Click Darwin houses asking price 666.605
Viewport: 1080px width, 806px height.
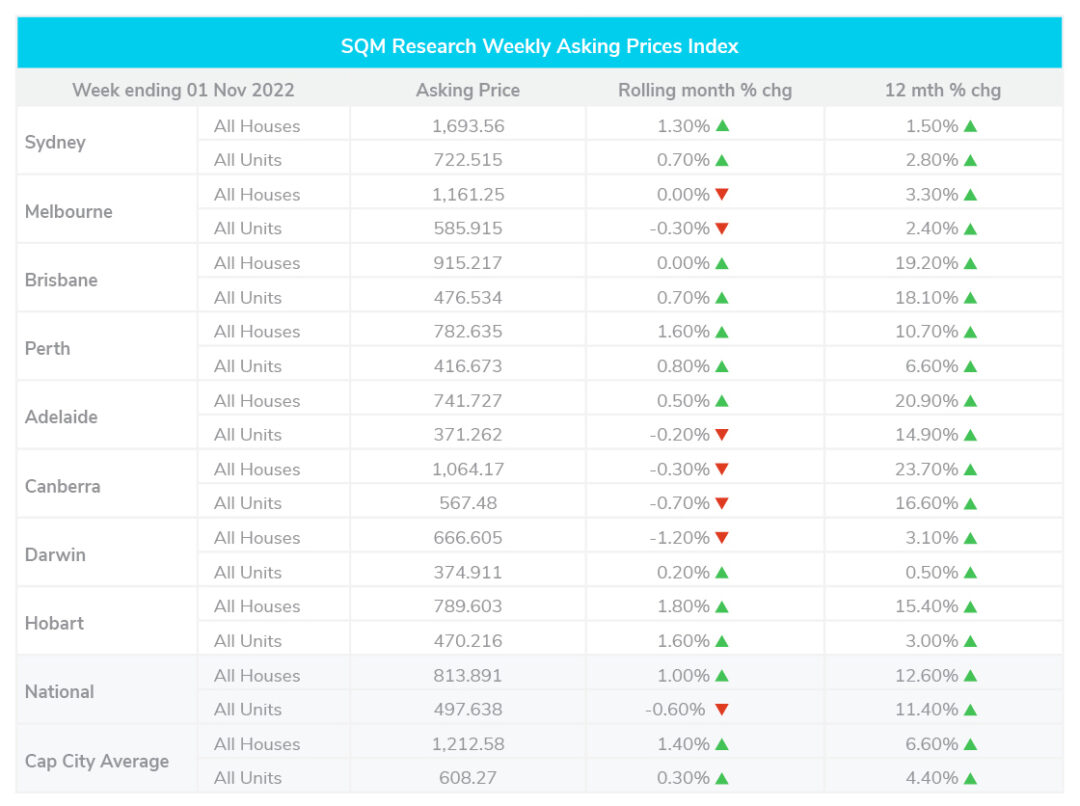468,538
